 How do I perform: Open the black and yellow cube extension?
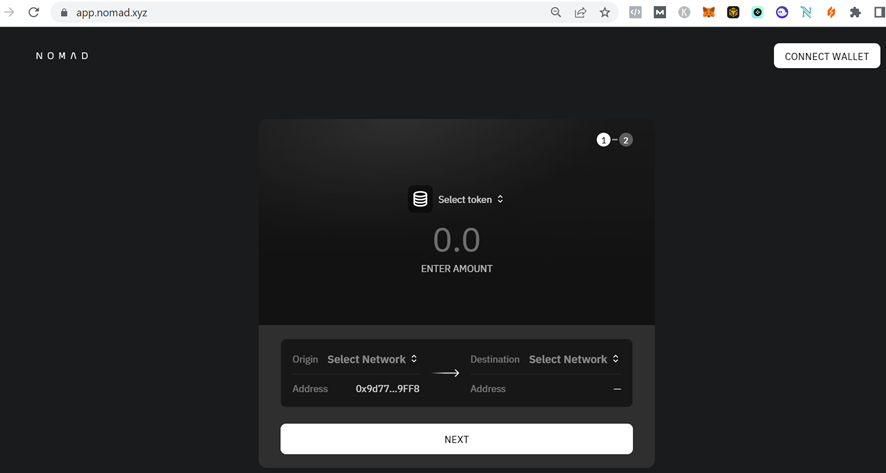point(733,12)
